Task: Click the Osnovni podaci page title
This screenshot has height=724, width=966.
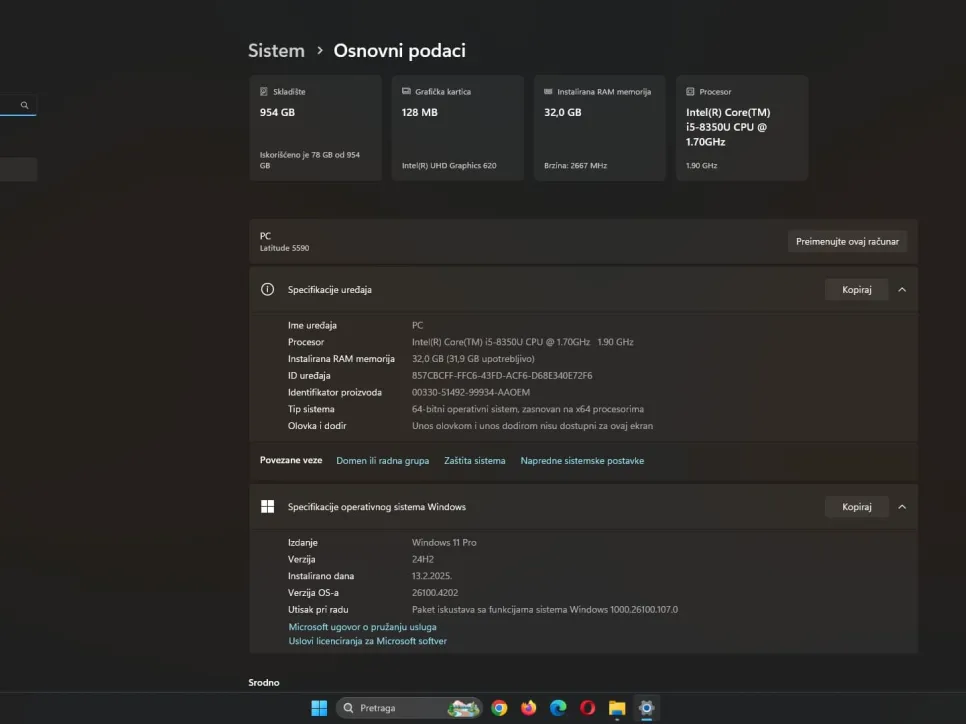Action: click(x=400, y=51)
